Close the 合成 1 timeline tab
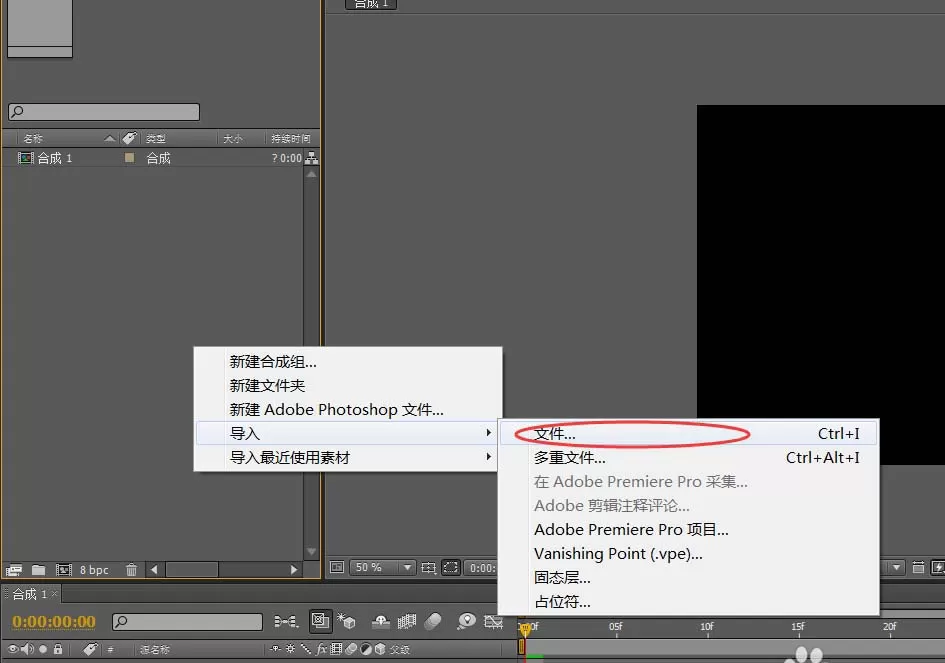 [x=54, y=594]
